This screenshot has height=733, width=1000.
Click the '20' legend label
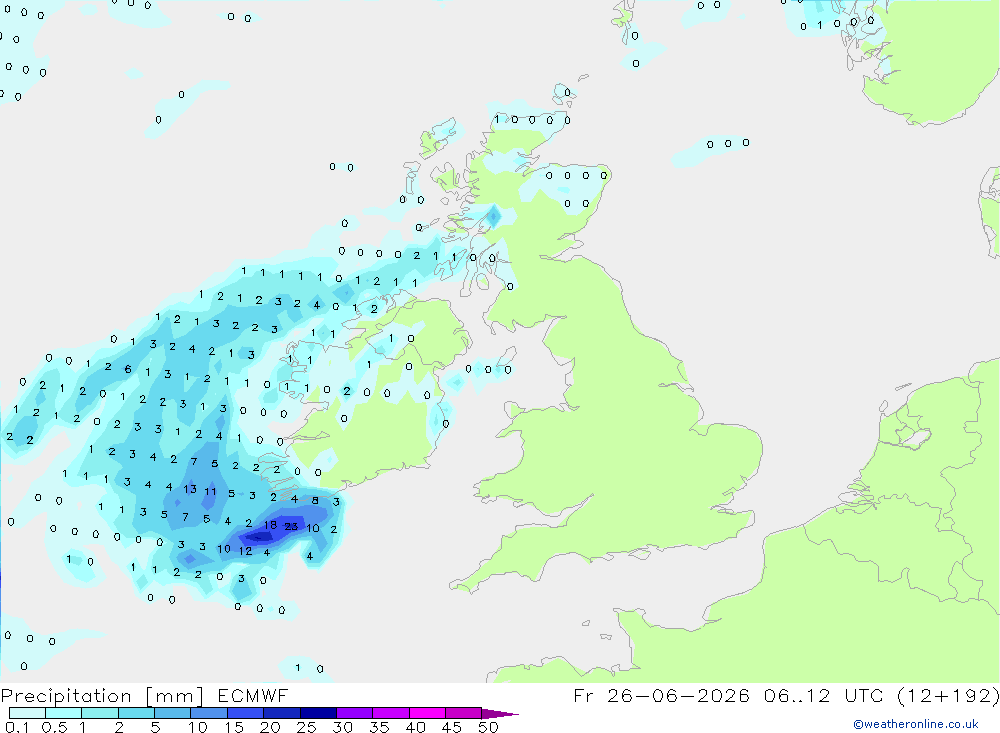[x=270, y=727]
